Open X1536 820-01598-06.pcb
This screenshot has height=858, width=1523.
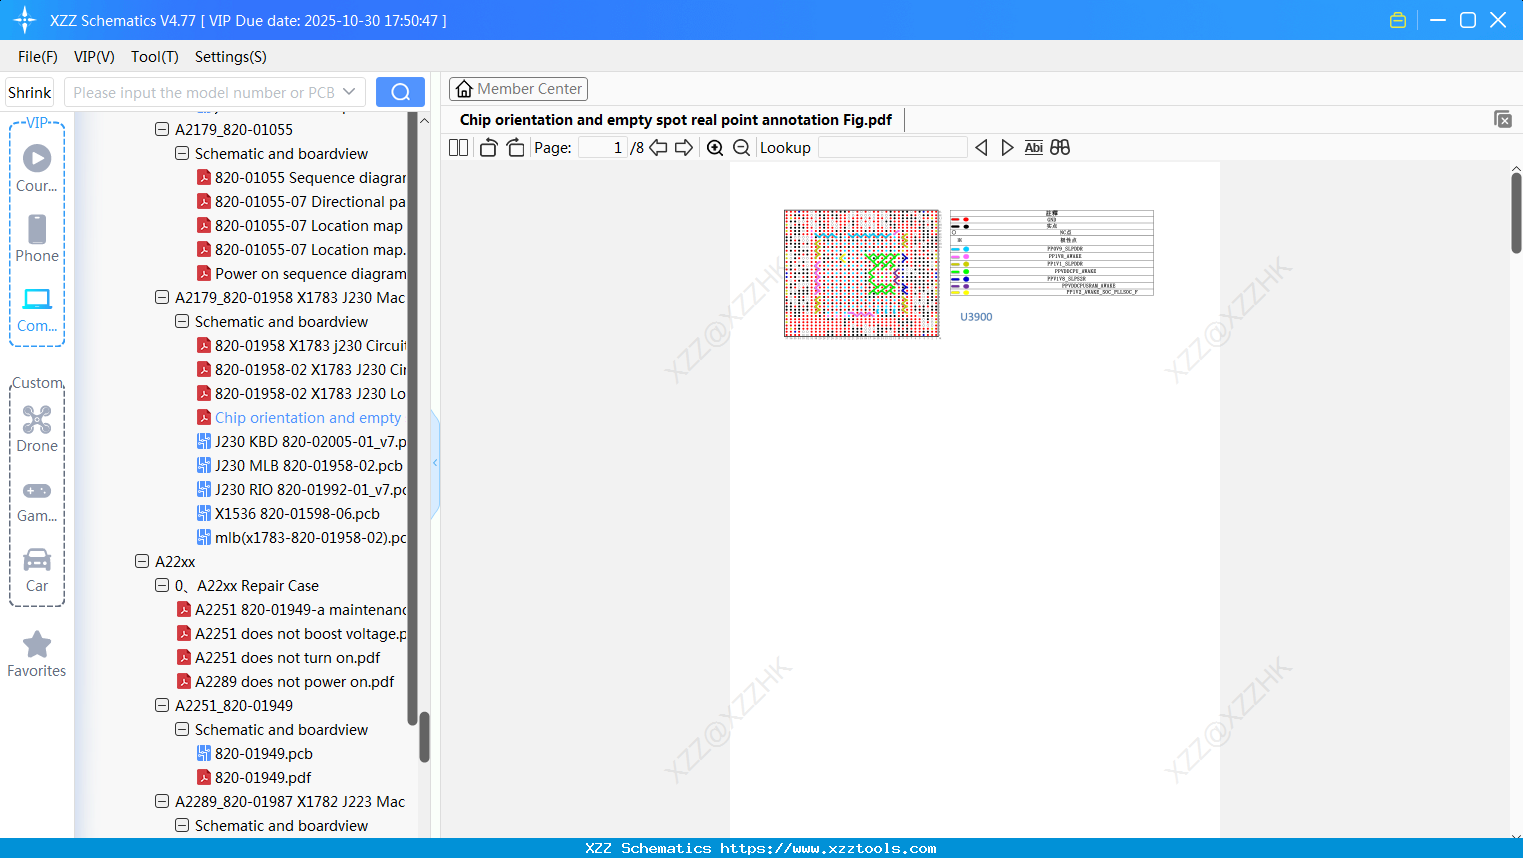(x=288, y=513)
